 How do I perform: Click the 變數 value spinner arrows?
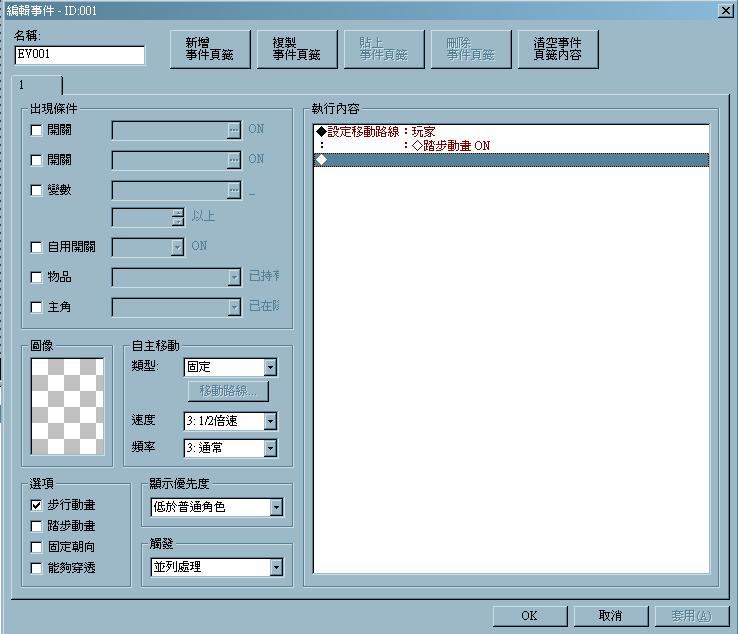177,217
